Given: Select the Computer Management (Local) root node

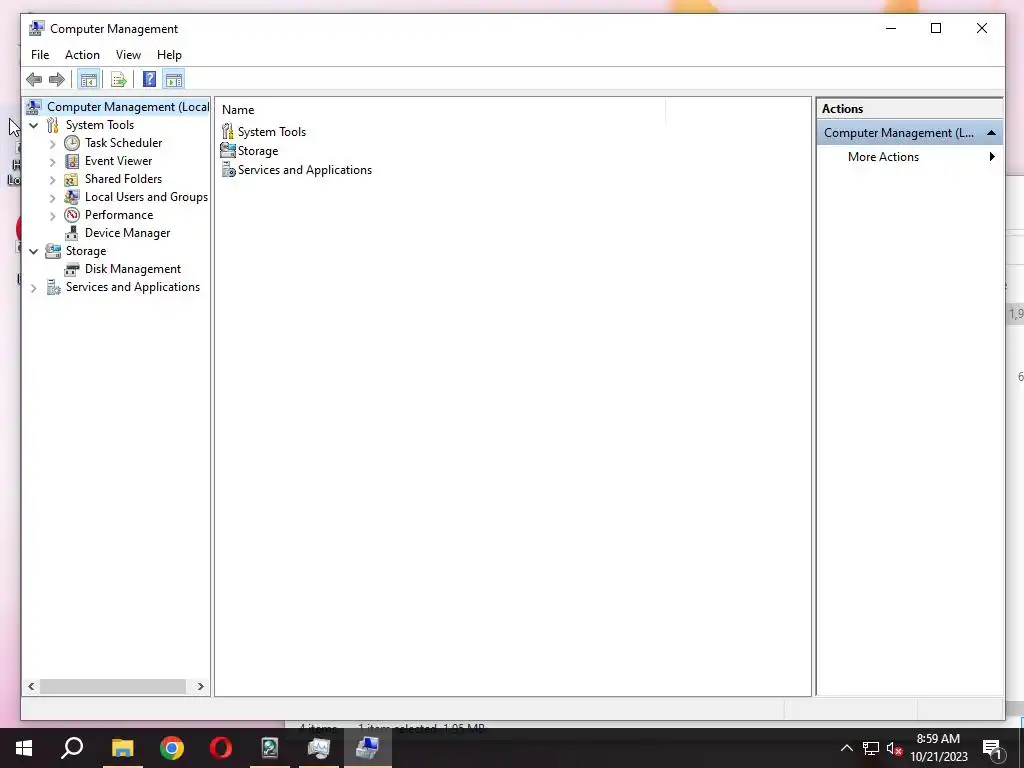Looking at the screenshot, I should [128, 107].
